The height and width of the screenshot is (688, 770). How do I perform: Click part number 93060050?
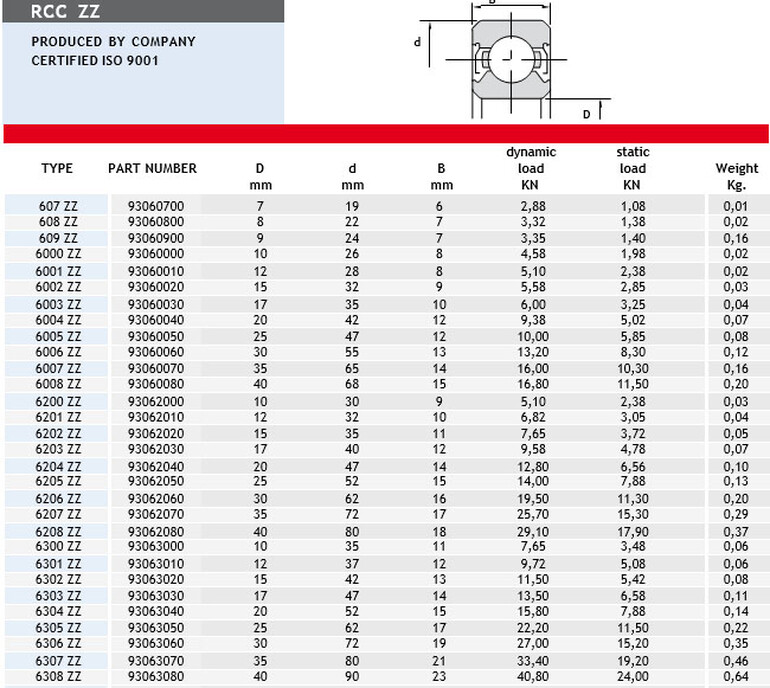click(156, 337)
